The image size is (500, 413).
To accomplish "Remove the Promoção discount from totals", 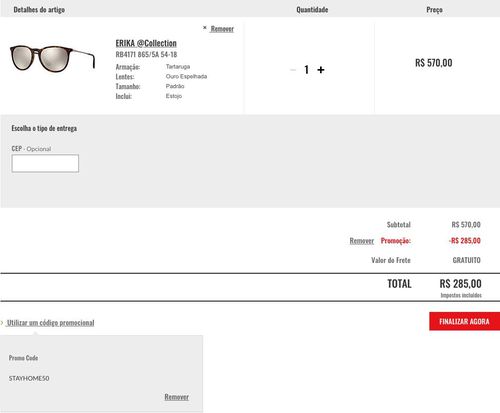I will 362,241.
